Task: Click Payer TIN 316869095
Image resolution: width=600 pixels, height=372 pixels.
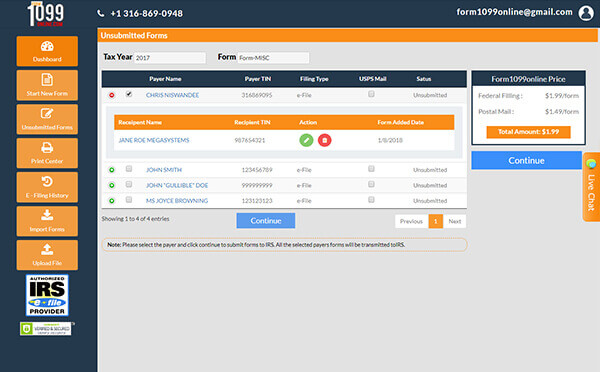Action: point(257,95)
